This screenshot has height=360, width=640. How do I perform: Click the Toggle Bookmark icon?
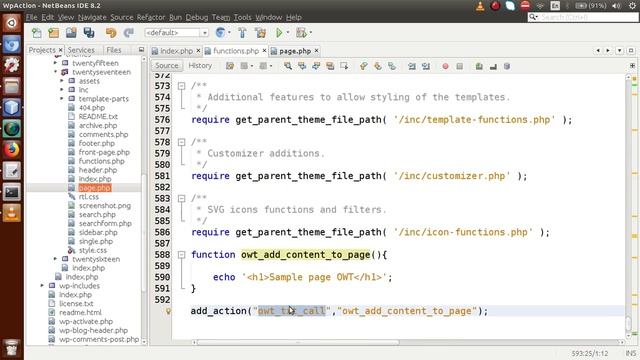[392, 66]
